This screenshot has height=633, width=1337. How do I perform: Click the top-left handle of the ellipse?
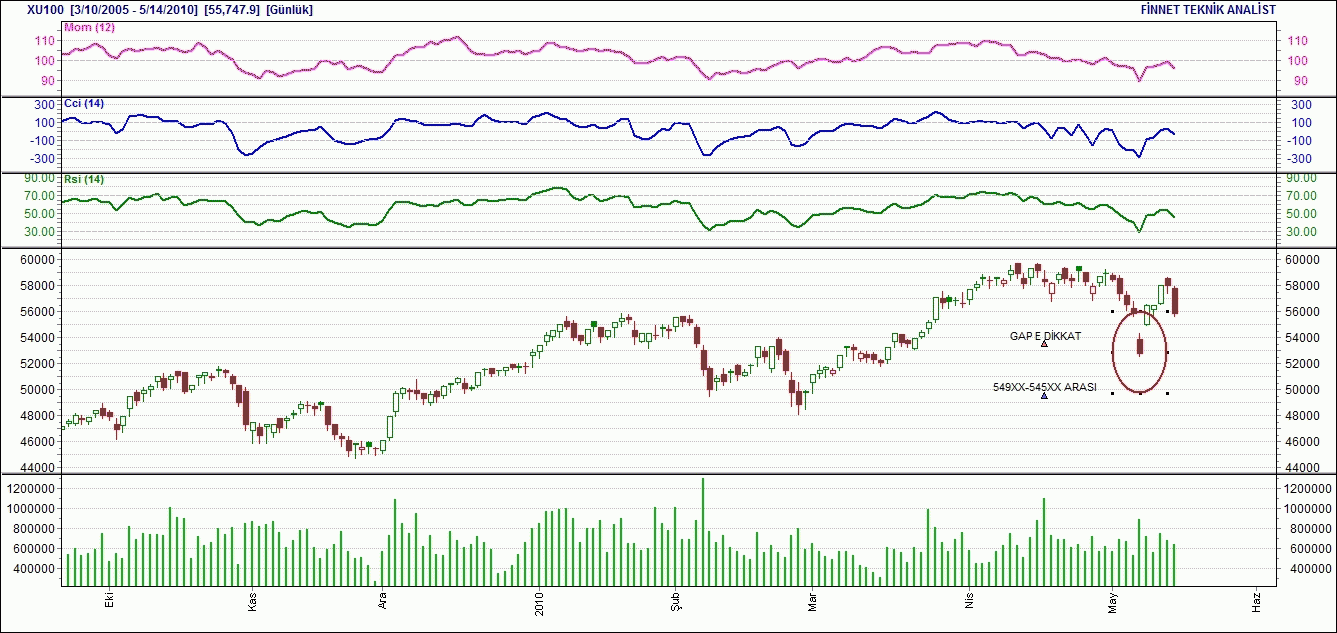(x=1113, y=312)
